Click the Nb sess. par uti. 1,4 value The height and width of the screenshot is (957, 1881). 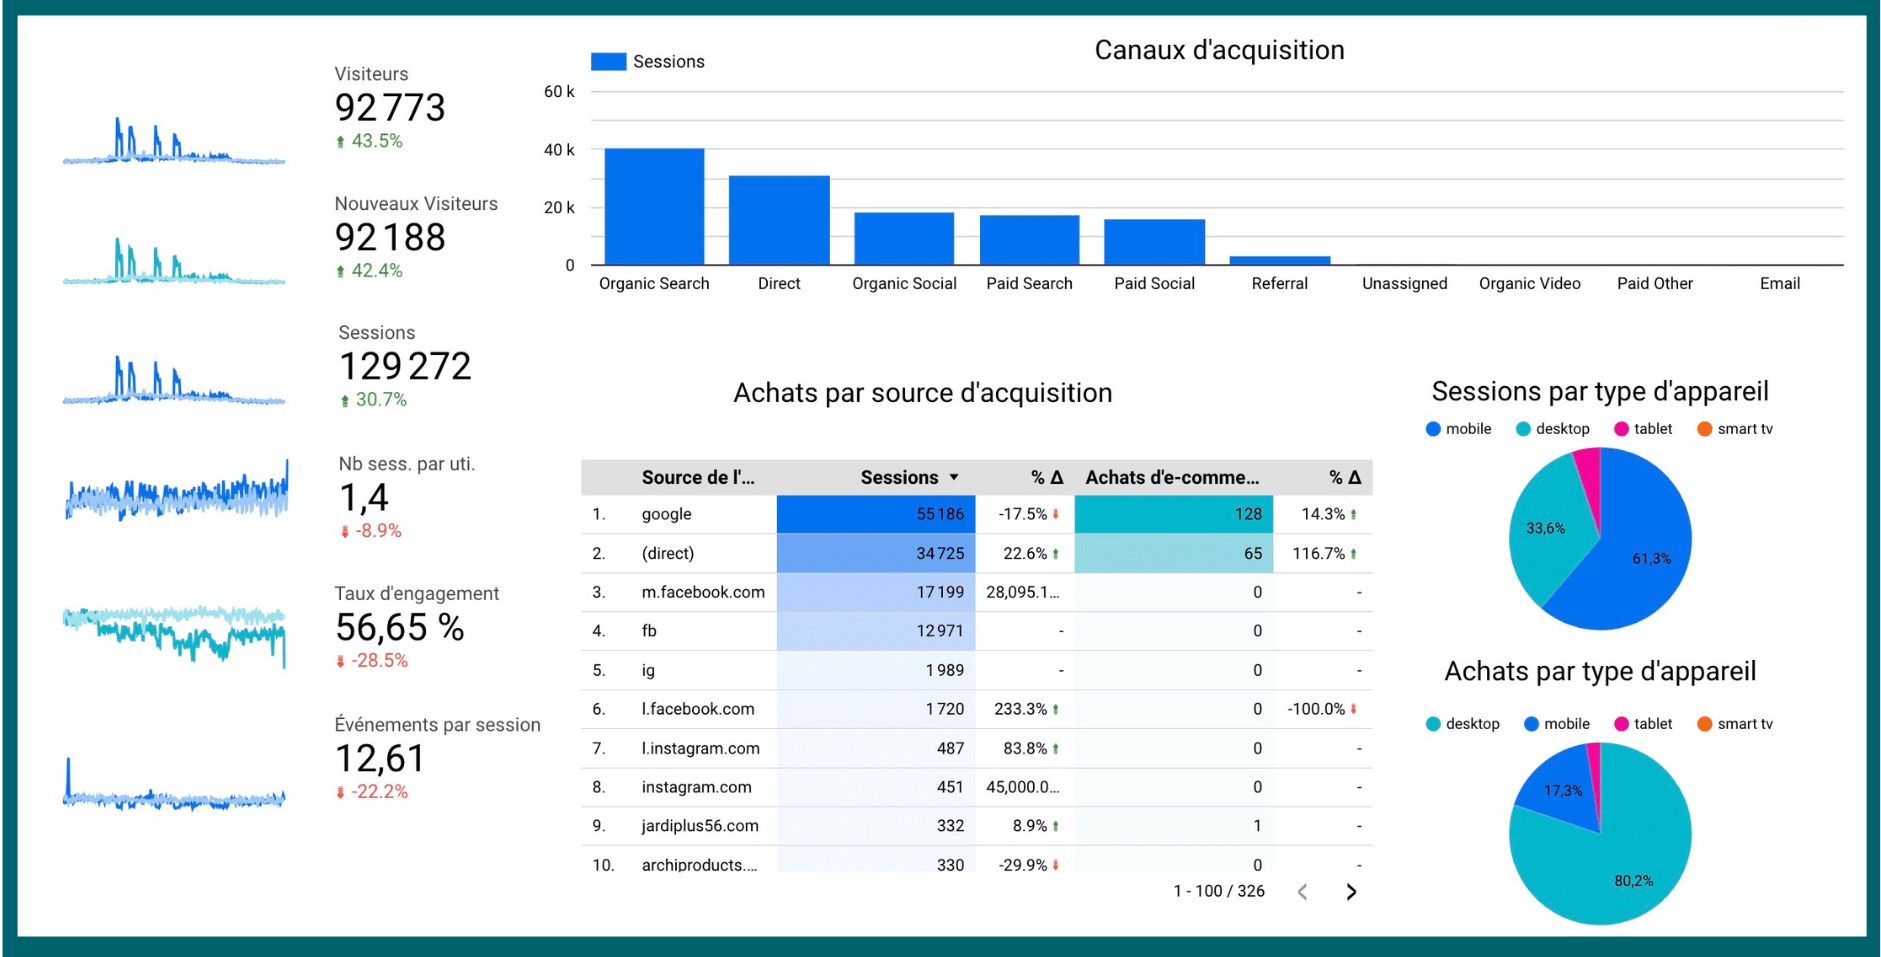point(364,497)
